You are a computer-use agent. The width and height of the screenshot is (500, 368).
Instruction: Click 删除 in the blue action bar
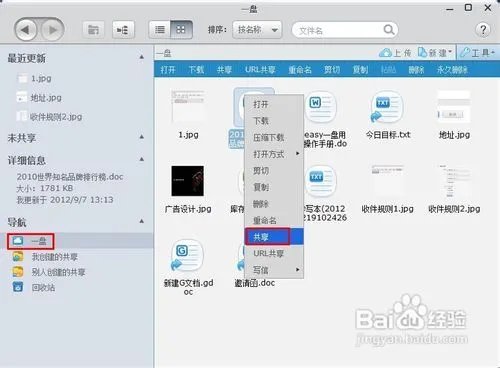click(x=416, y=70)
